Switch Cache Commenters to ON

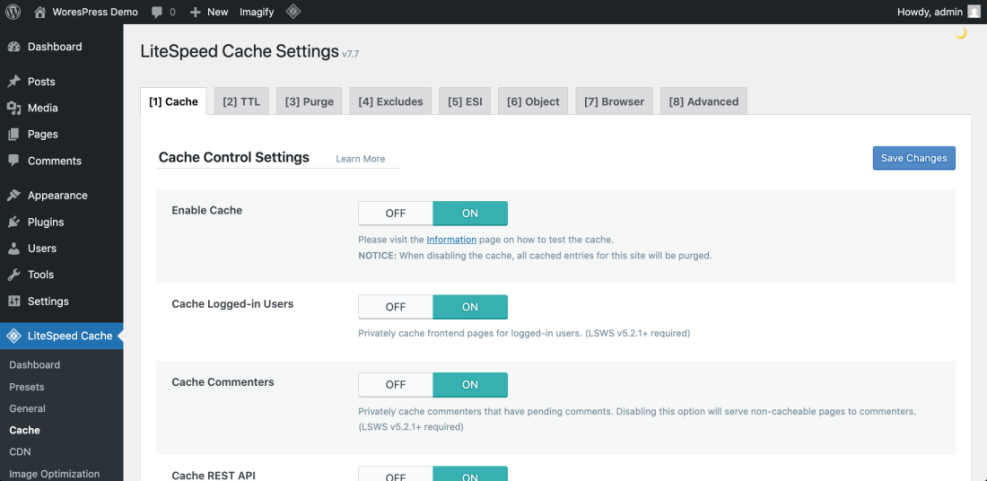pos(470,385)
